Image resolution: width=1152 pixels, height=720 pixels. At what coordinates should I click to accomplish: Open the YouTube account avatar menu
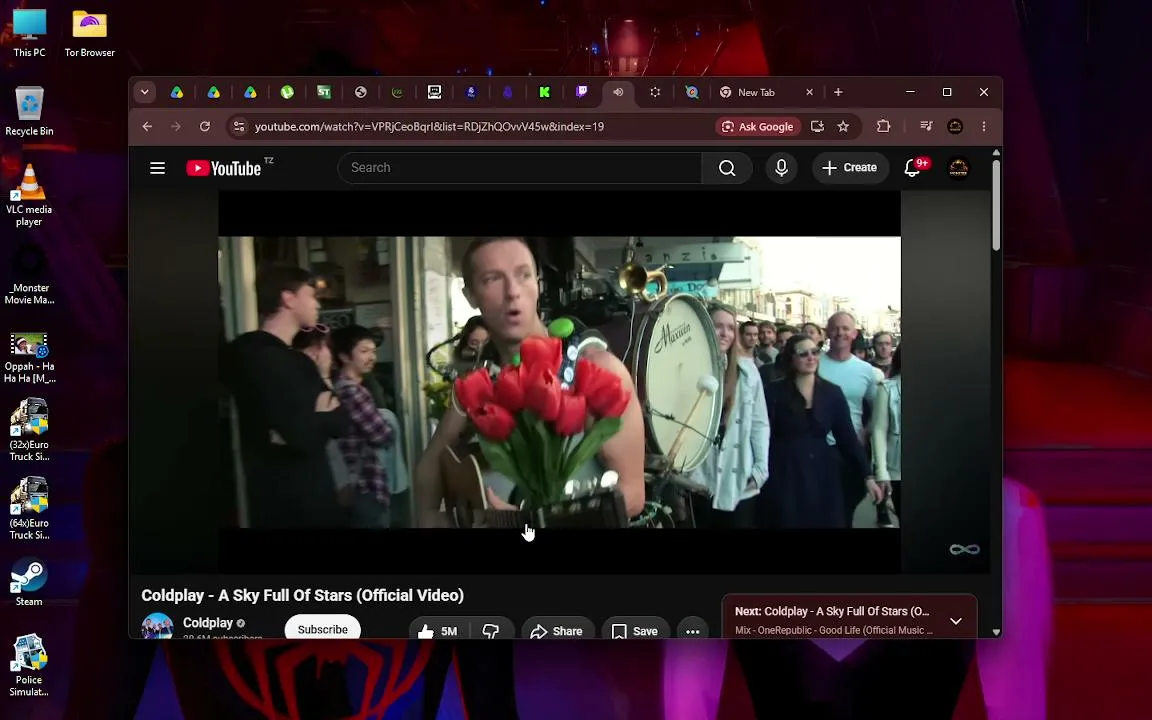tap(958, 168)
